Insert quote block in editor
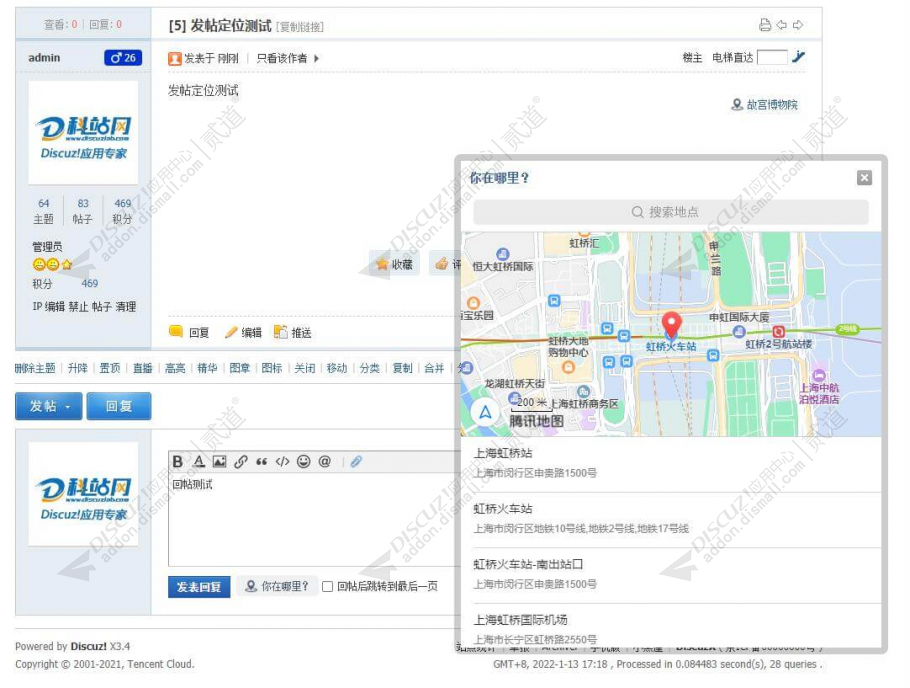Viewport: 910px width, 688px height. (262, 462)
